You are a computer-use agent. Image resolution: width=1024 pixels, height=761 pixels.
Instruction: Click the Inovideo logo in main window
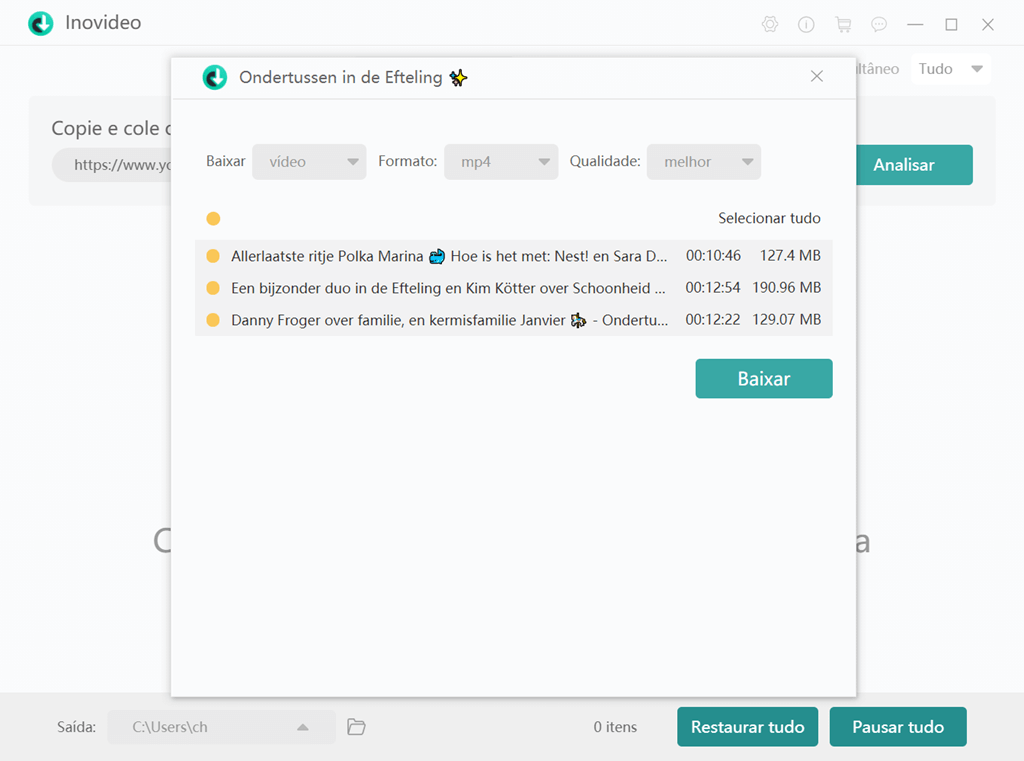point(40,24)
